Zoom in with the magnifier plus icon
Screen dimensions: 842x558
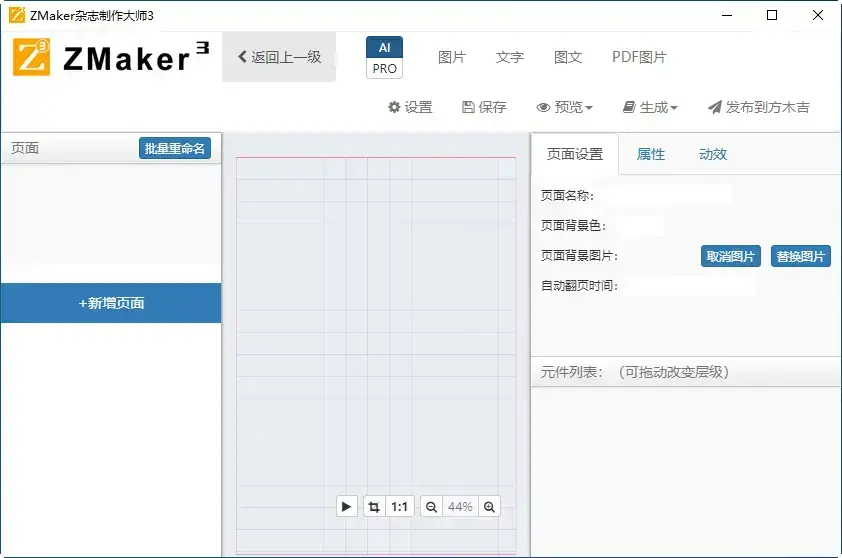tap(489, 506)
